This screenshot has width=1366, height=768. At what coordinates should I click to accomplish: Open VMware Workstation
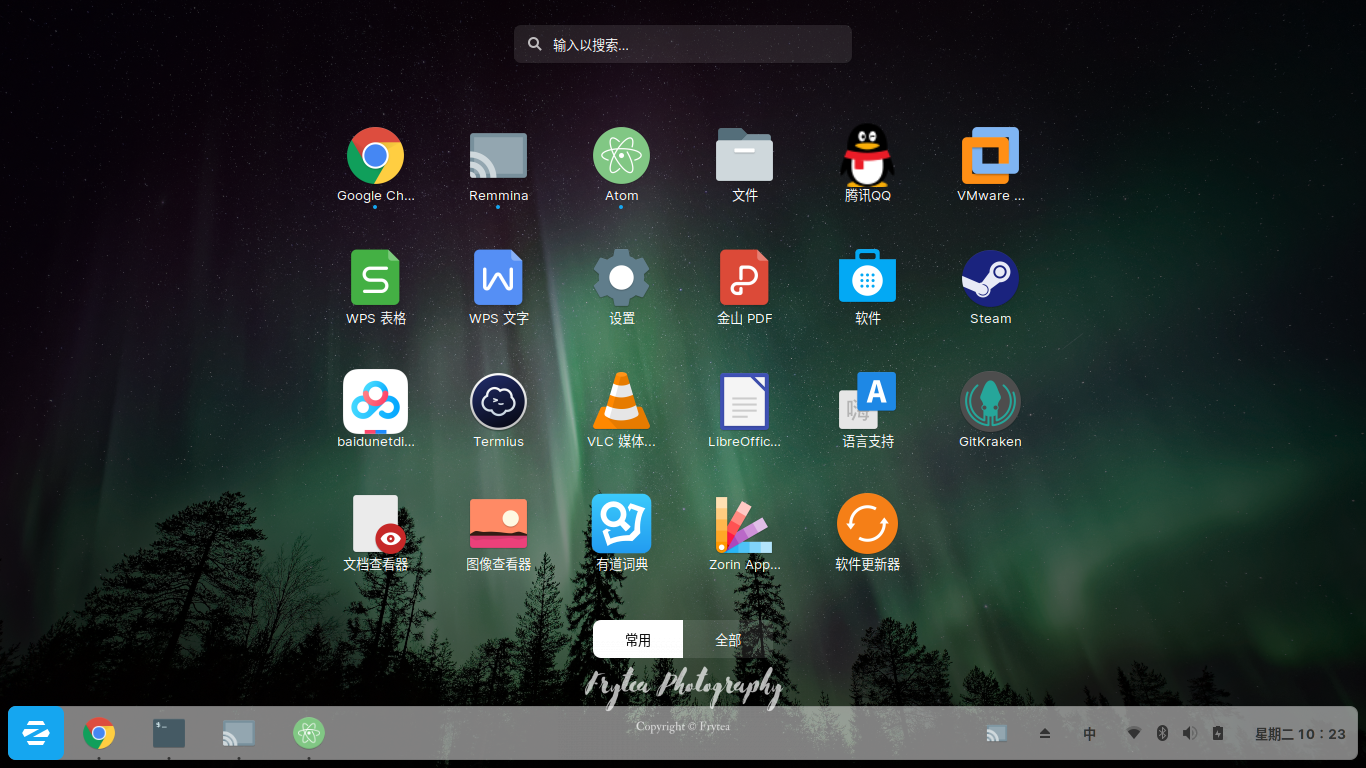coord(990,156)
